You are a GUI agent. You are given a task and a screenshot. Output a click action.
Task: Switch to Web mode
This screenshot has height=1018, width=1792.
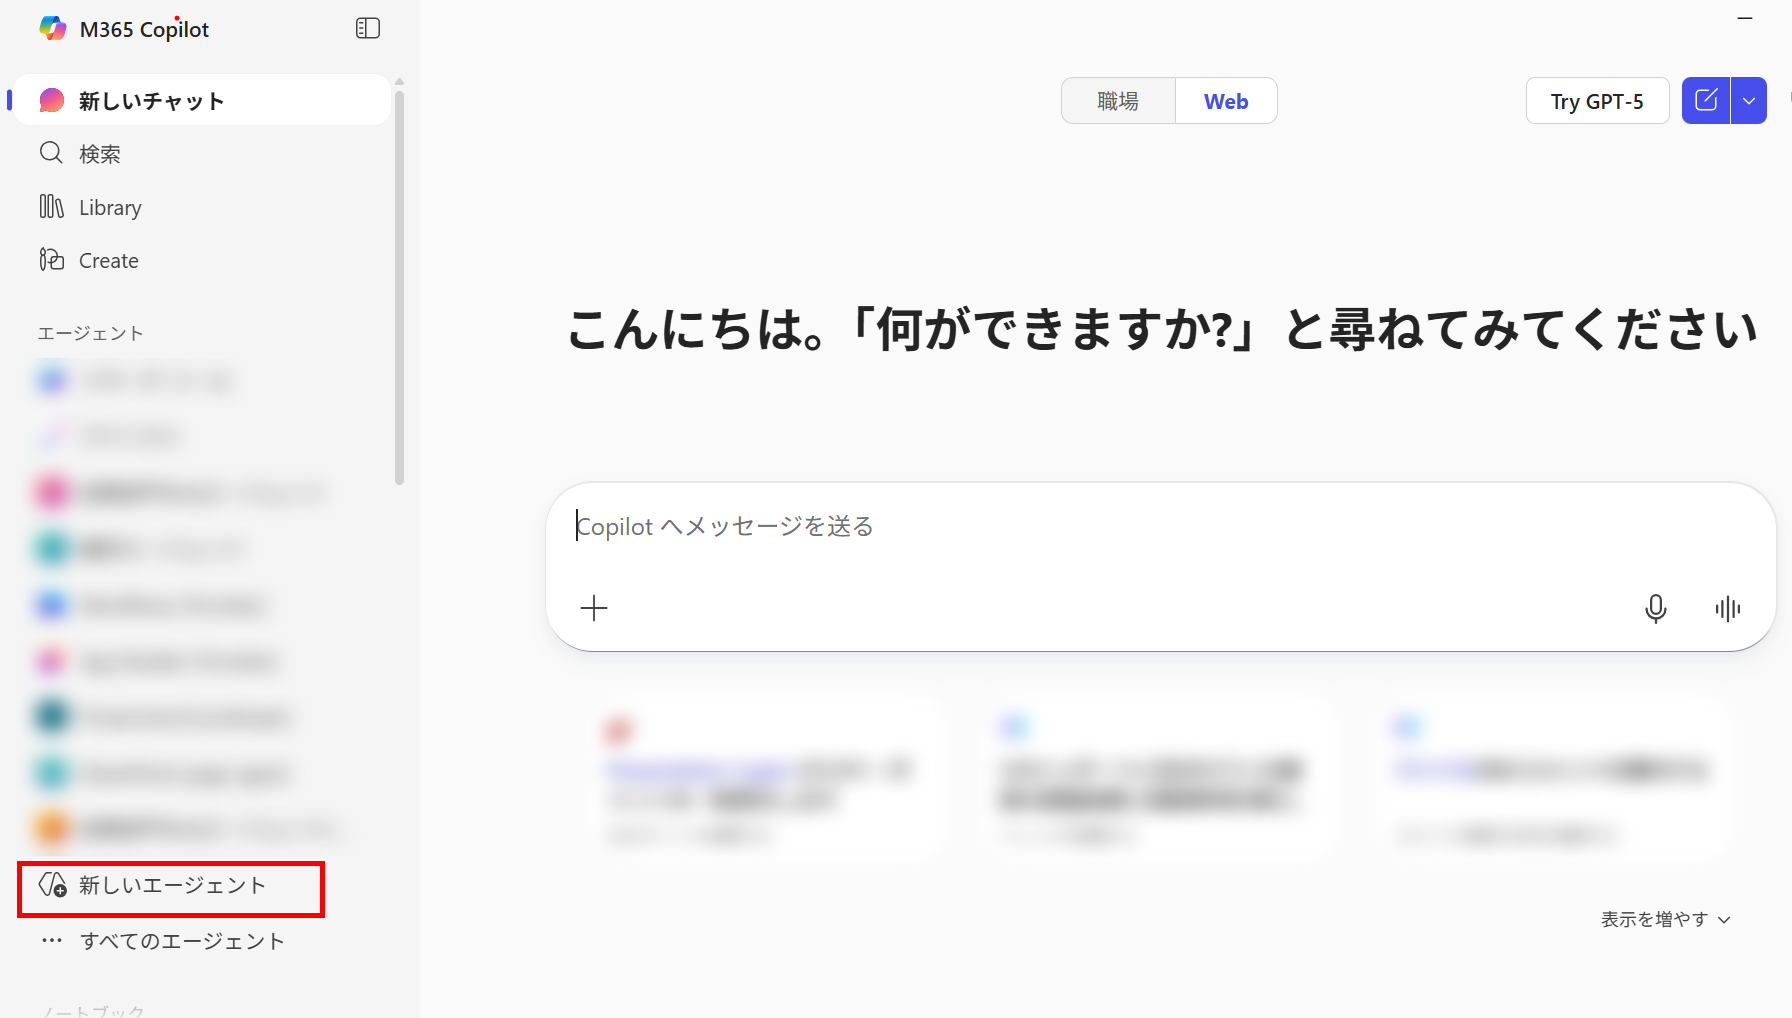(1226, 100)
